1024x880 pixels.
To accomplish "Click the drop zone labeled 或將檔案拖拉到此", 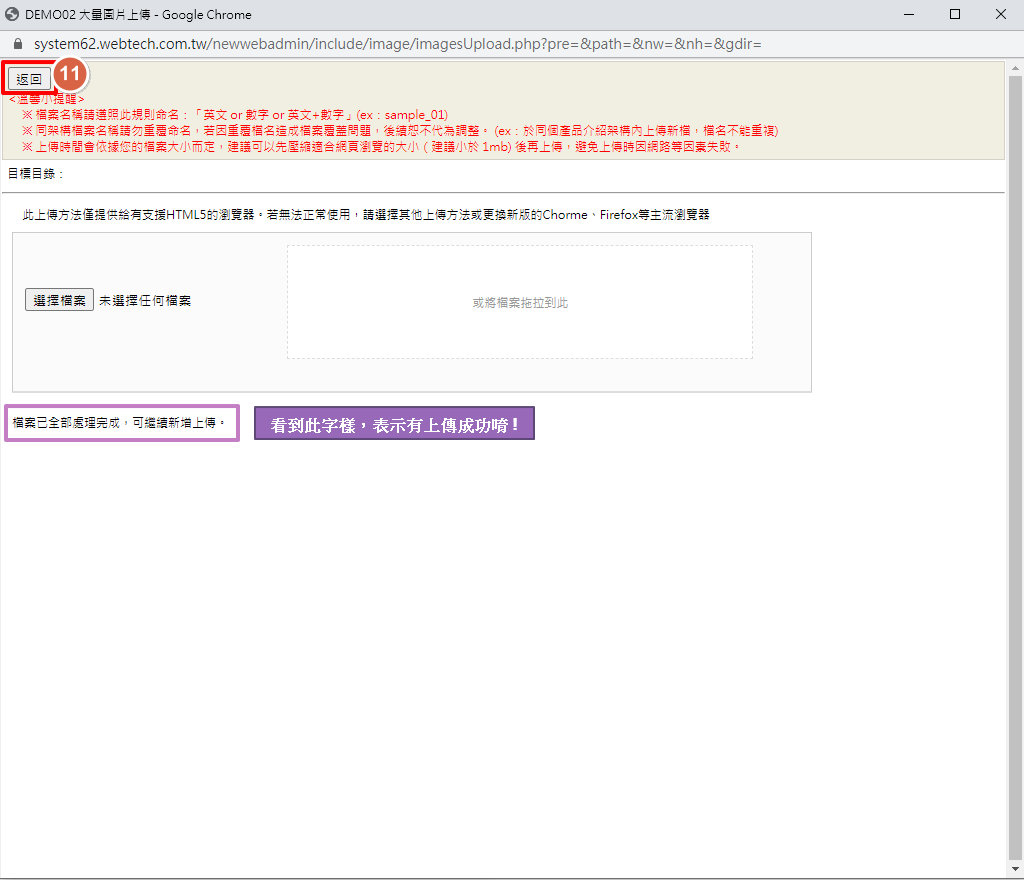I will tap(519, 302).
